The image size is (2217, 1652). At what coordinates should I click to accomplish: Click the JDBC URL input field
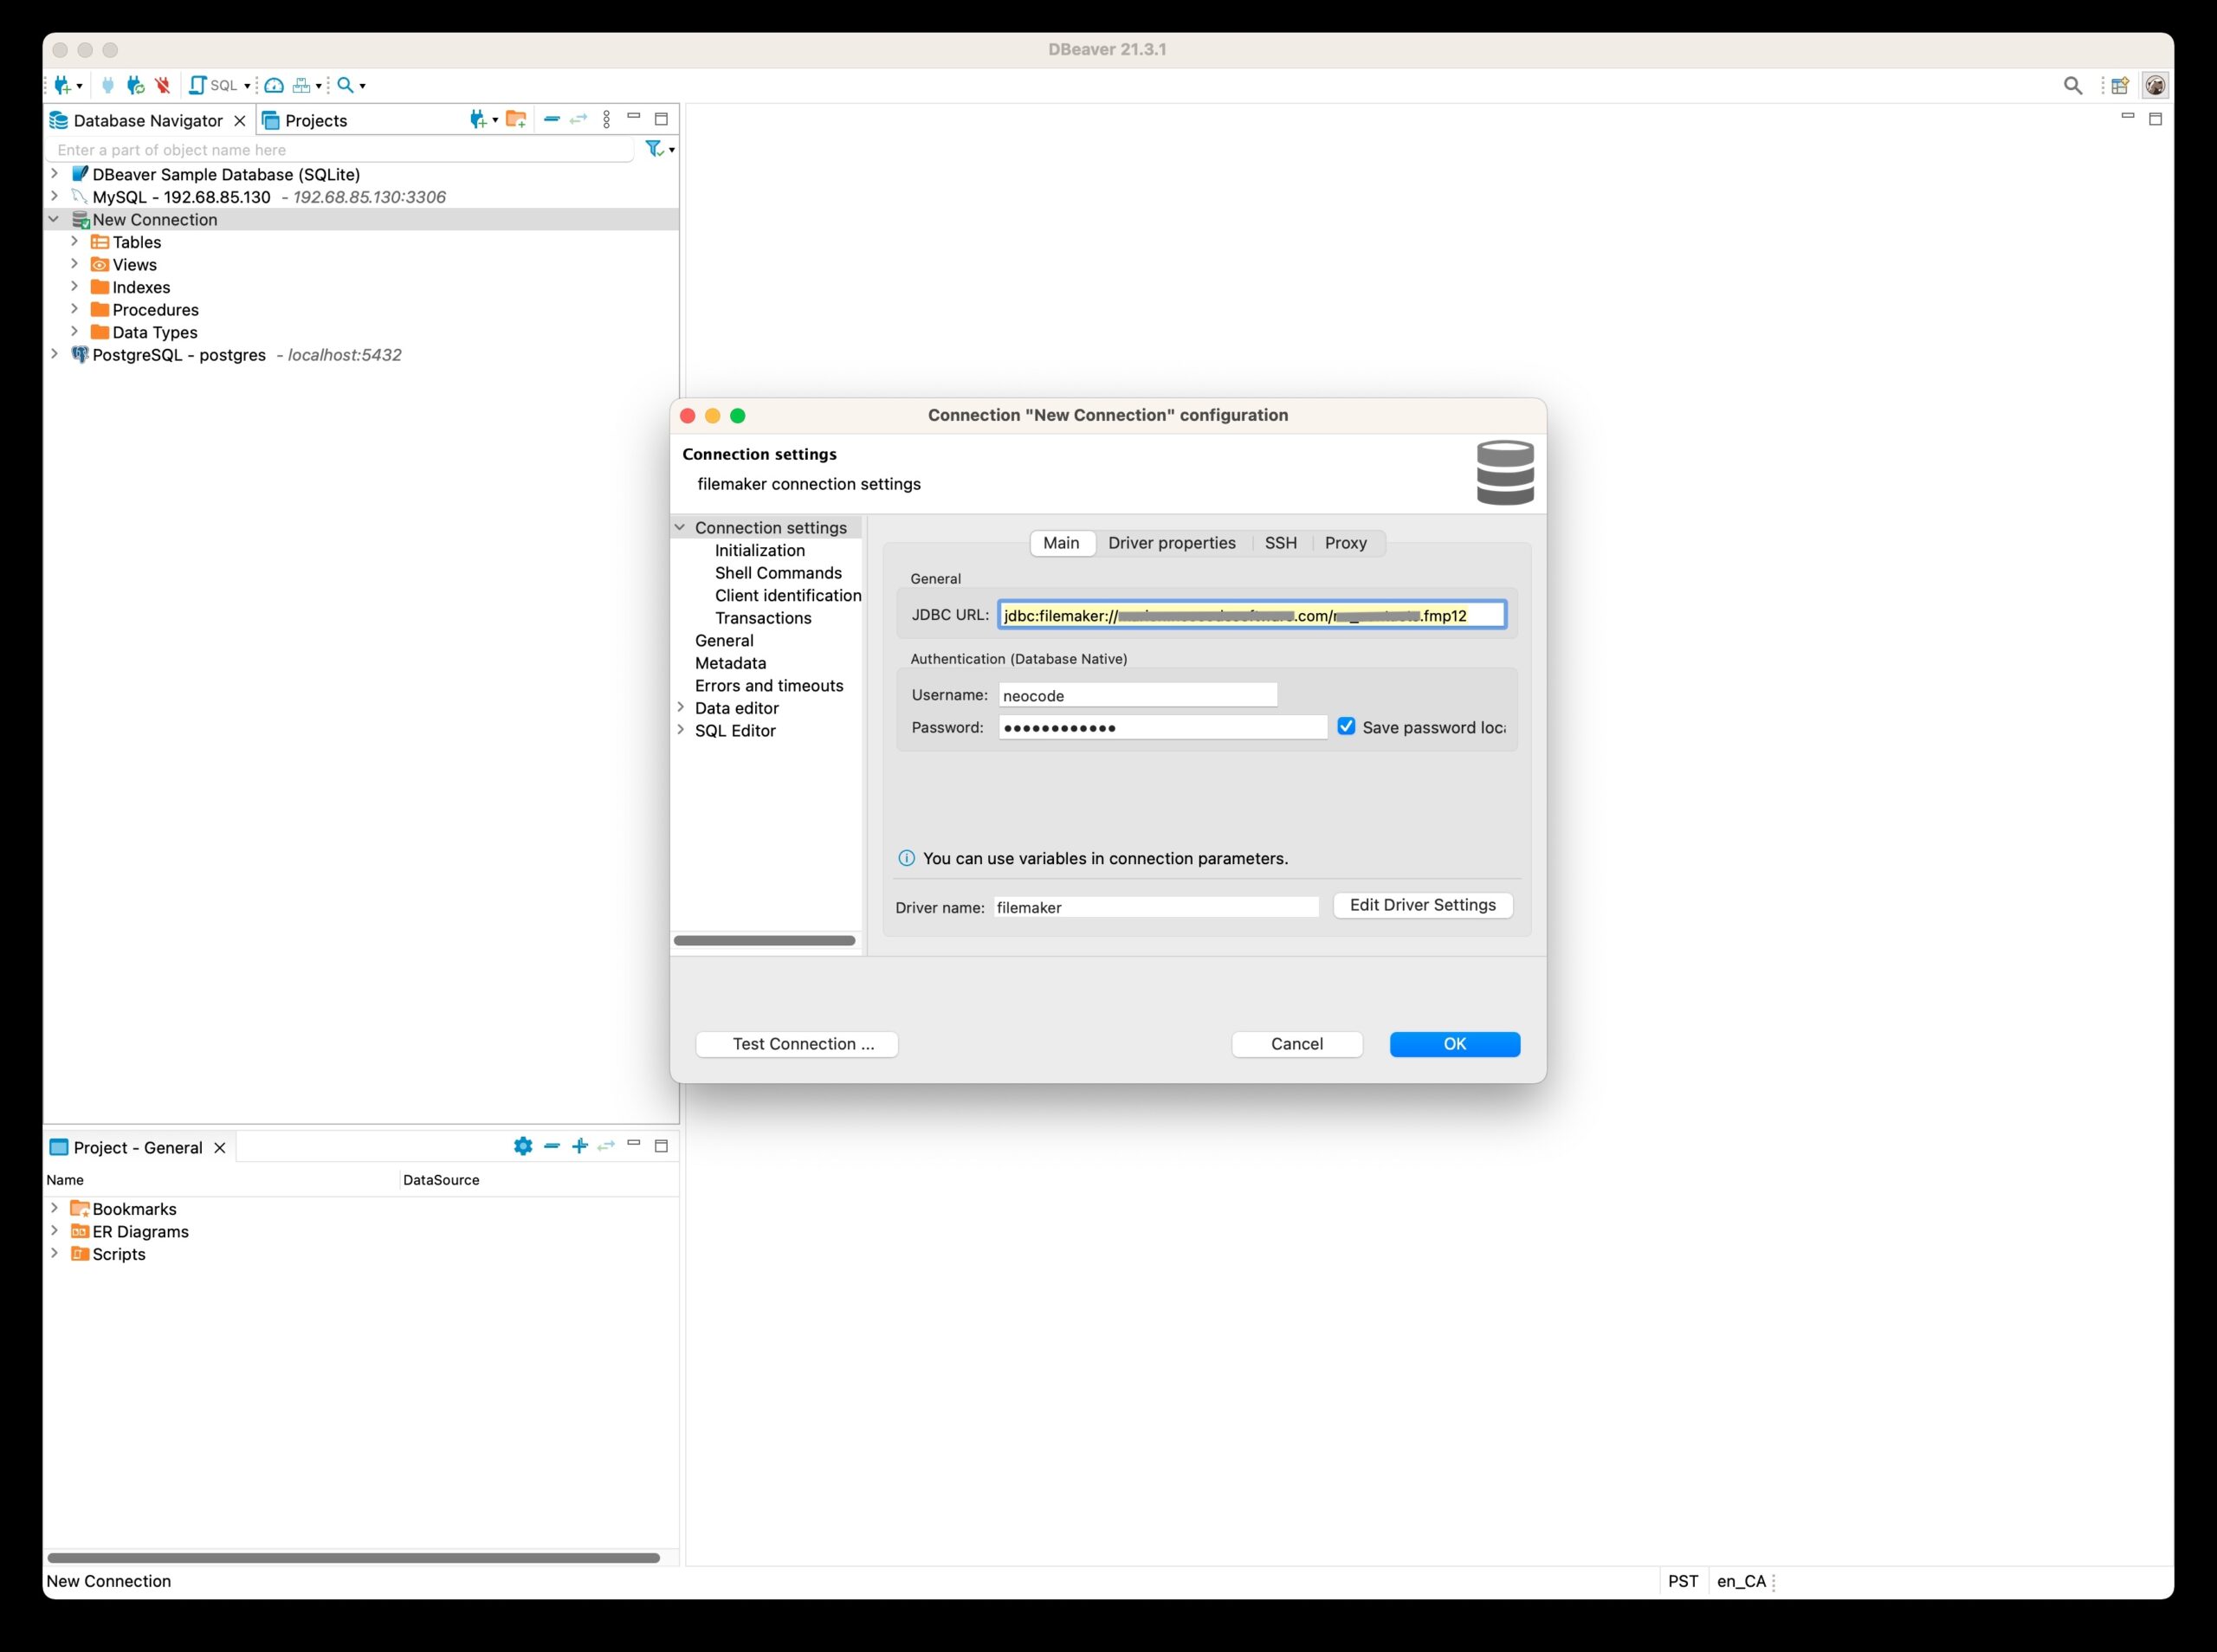click(x=1252, y=615)
